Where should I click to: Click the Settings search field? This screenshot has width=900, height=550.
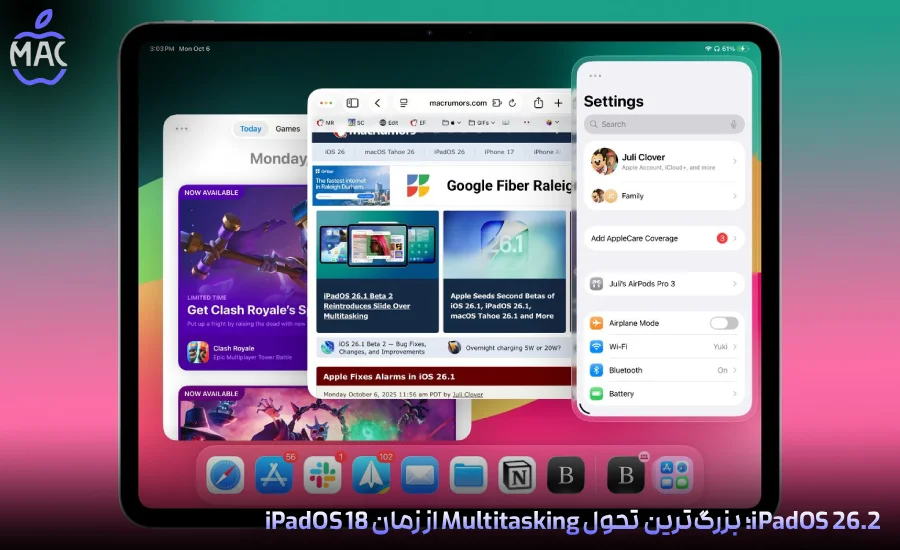[x=664, y=124]
